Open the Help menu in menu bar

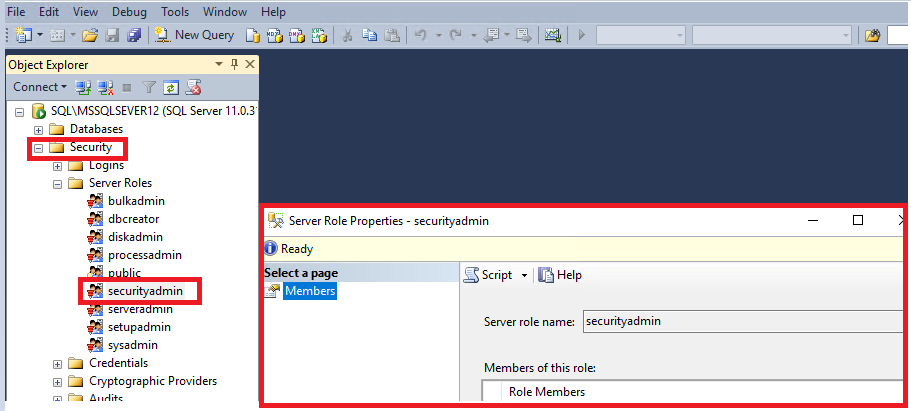click(273, 12)
